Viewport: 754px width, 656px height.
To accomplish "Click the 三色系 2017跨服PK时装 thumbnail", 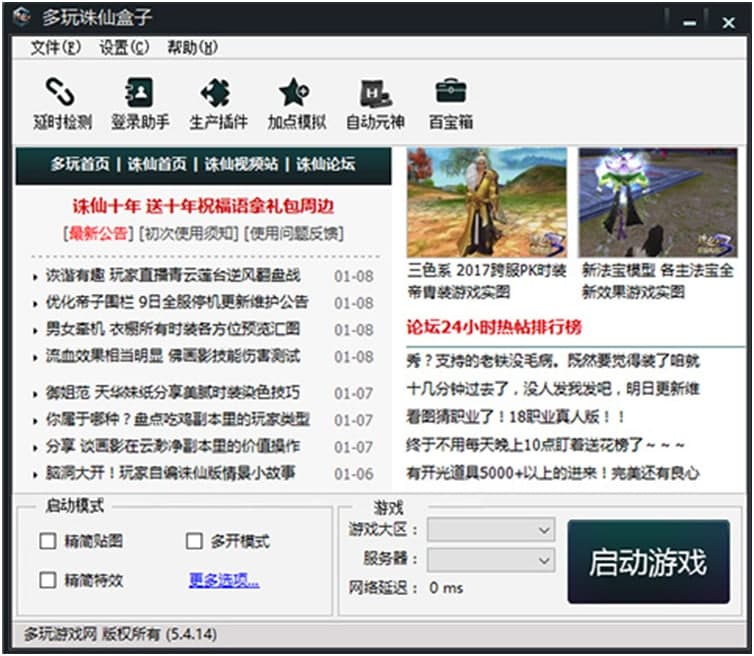I will (487, 203).
